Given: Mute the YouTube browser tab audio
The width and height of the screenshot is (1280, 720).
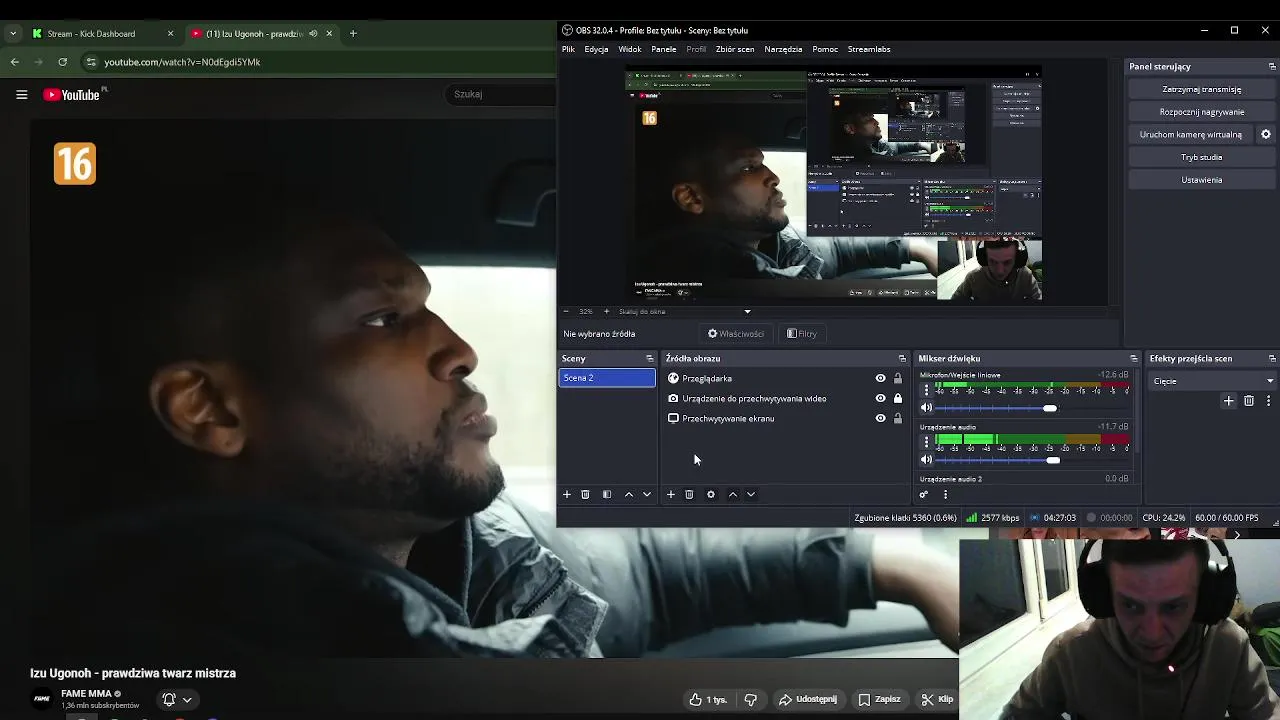Looking at the screenshot, I should point(313,33).
